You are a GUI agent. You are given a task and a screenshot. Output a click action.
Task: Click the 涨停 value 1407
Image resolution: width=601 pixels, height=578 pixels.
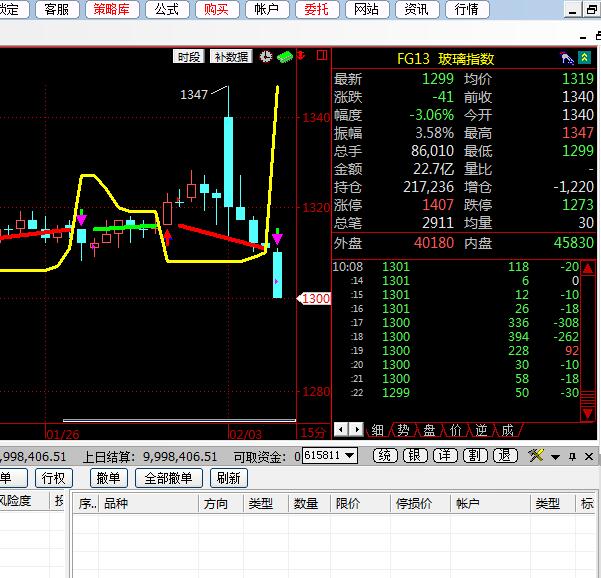point(438,205)
